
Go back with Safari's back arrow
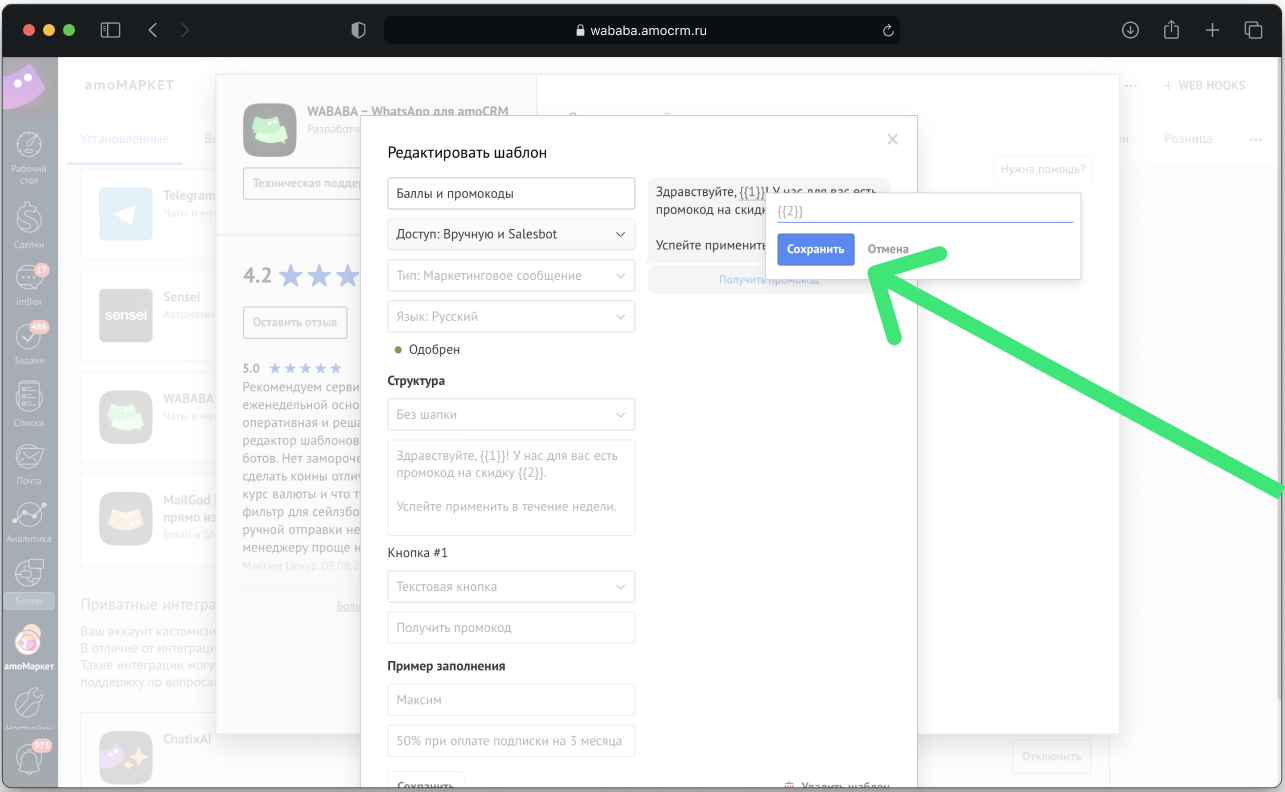152,30
